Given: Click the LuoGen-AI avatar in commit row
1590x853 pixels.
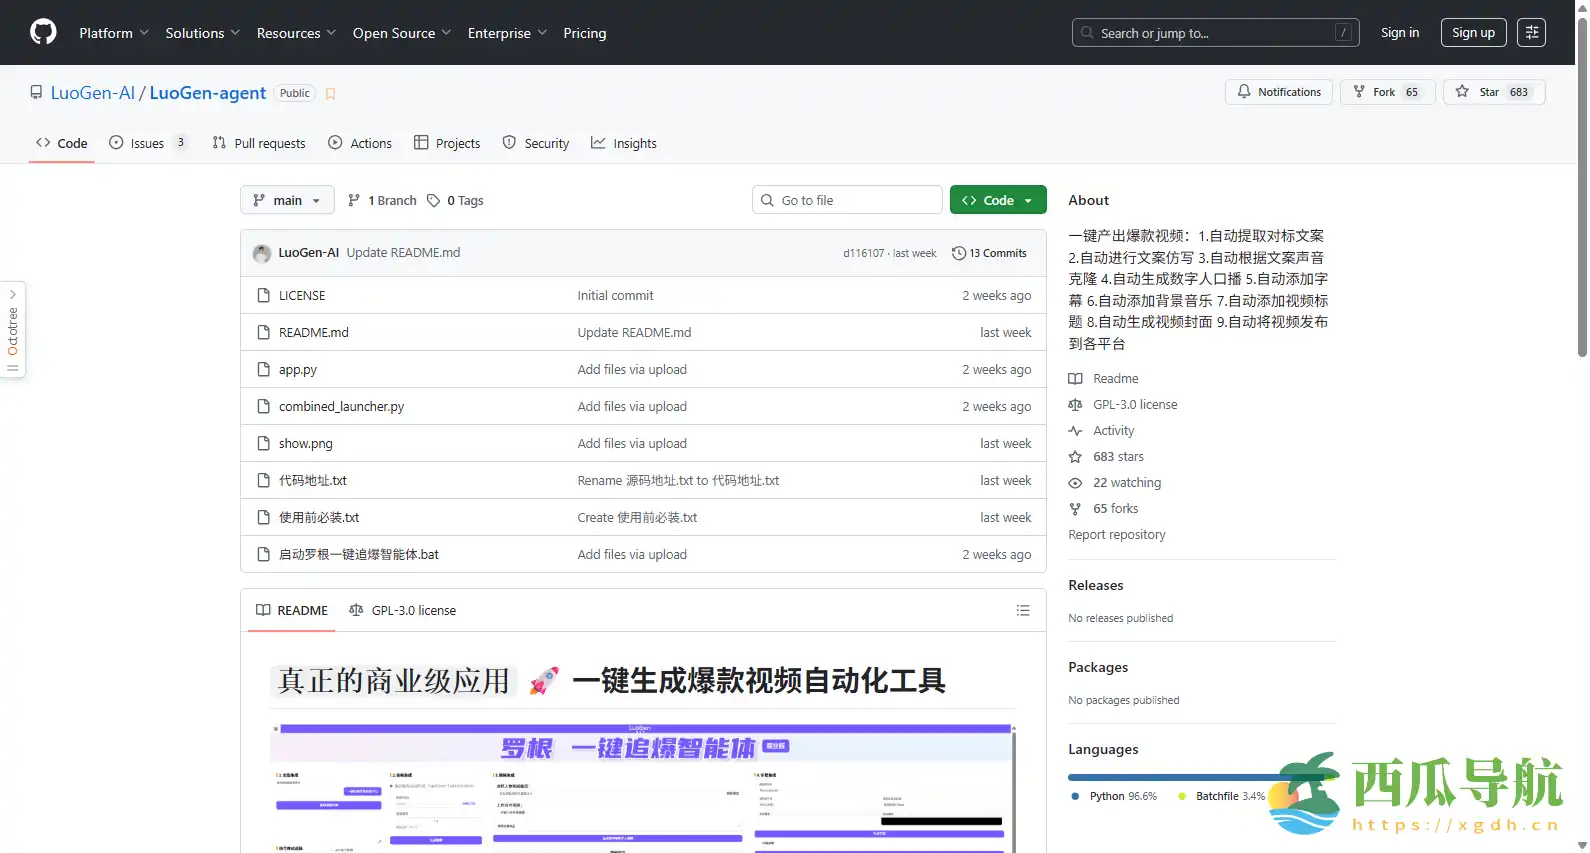Looking at the screenshot, I should (x=262, y=253).
